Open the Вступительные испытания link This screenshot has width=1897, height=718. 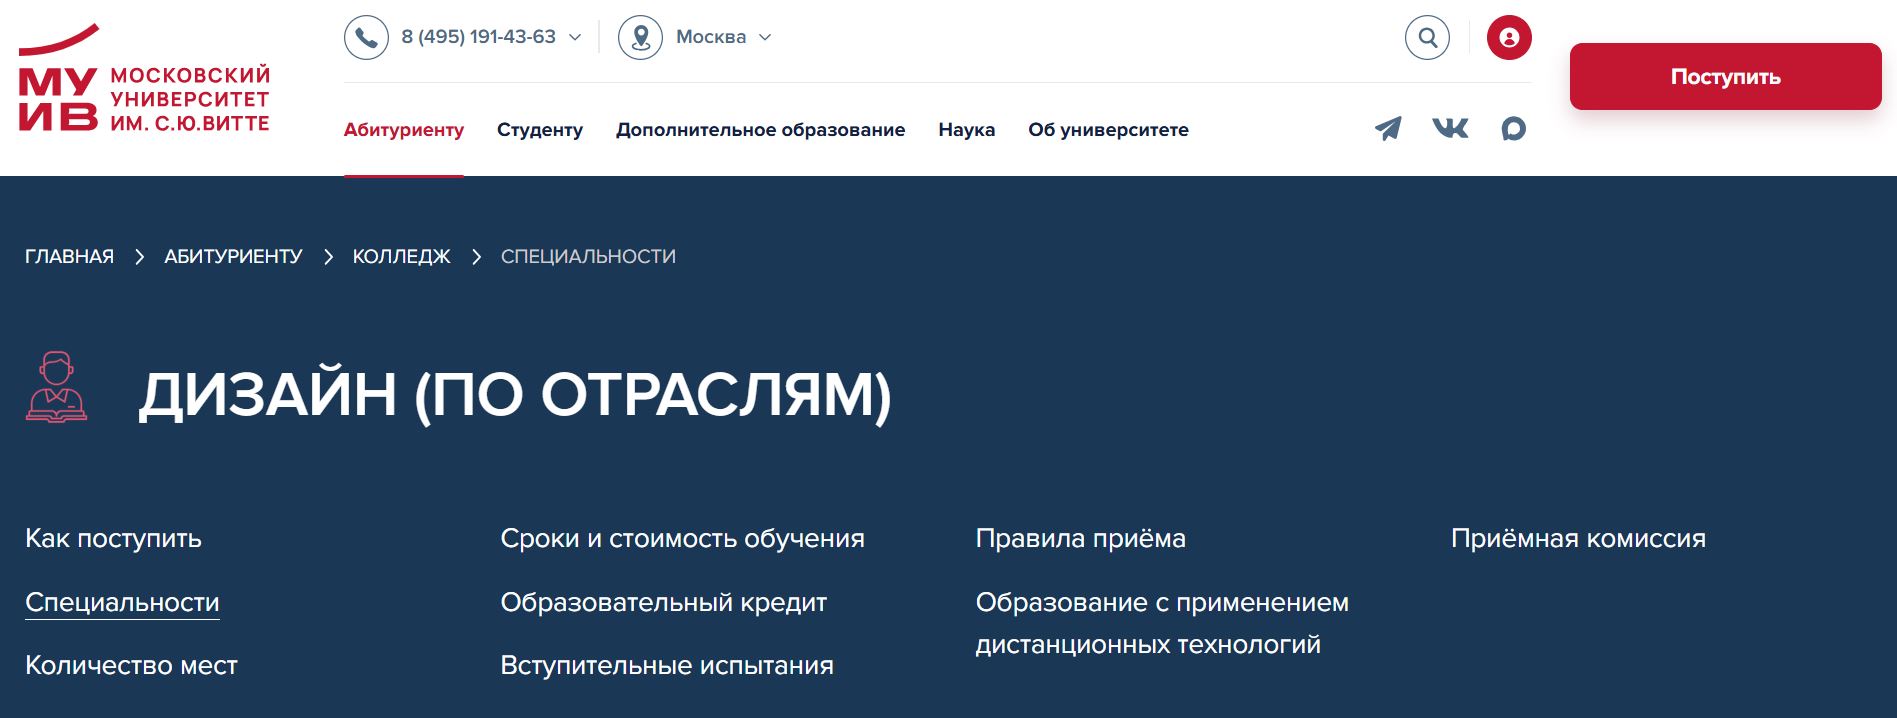pyautogui.click(x=667, y=666)
